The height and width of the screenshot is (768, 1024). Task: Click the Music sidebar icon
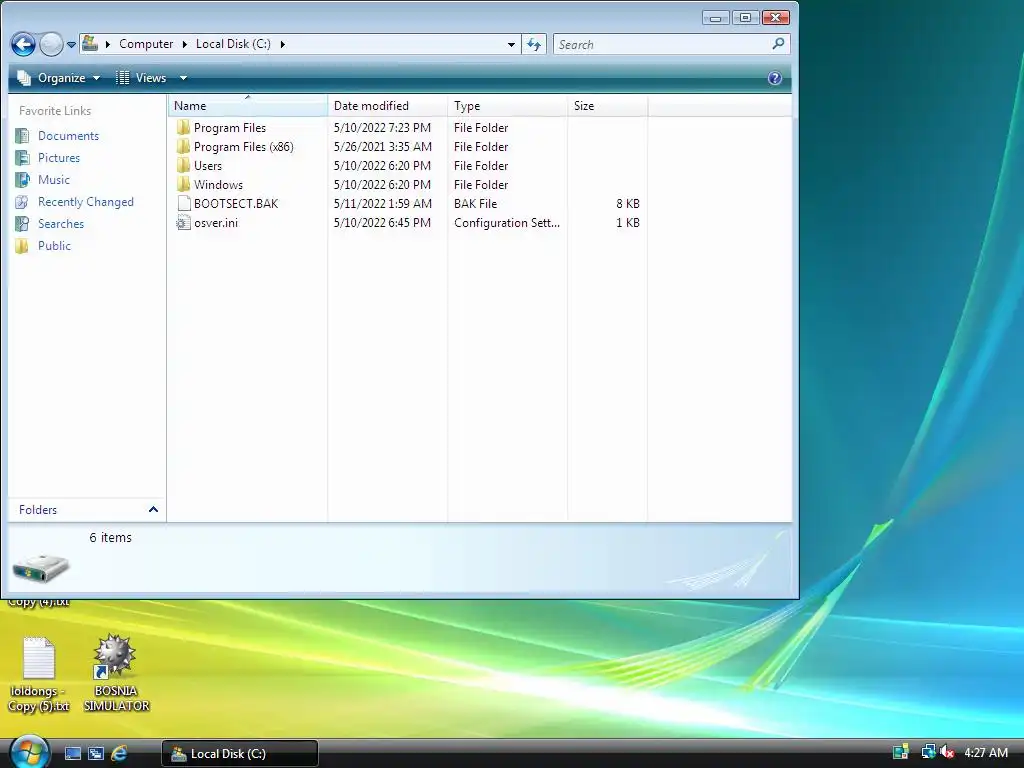[x=22, y=180]
